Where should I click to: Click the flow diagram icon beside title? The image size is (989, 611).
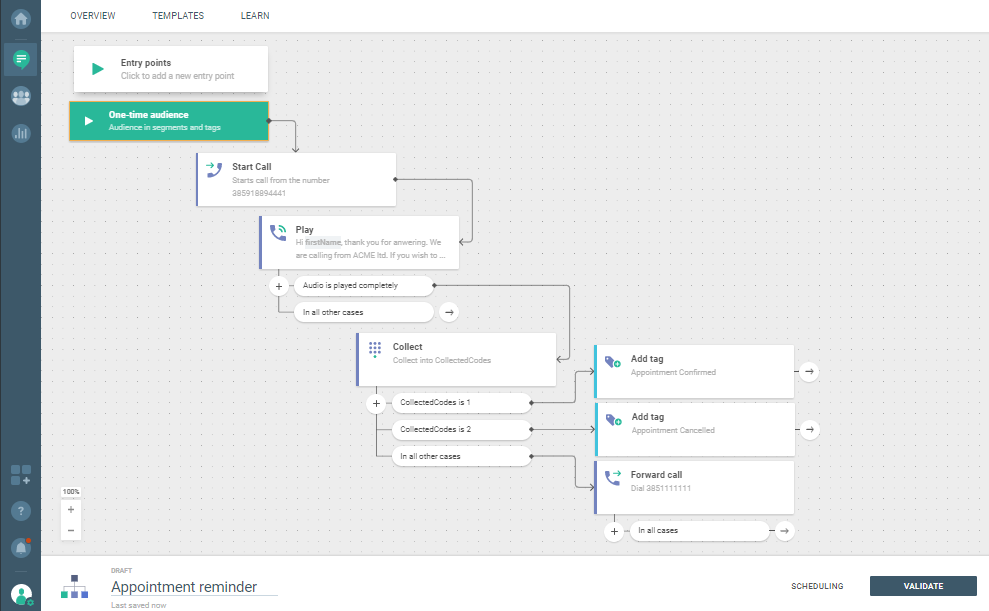click(75, 586)
